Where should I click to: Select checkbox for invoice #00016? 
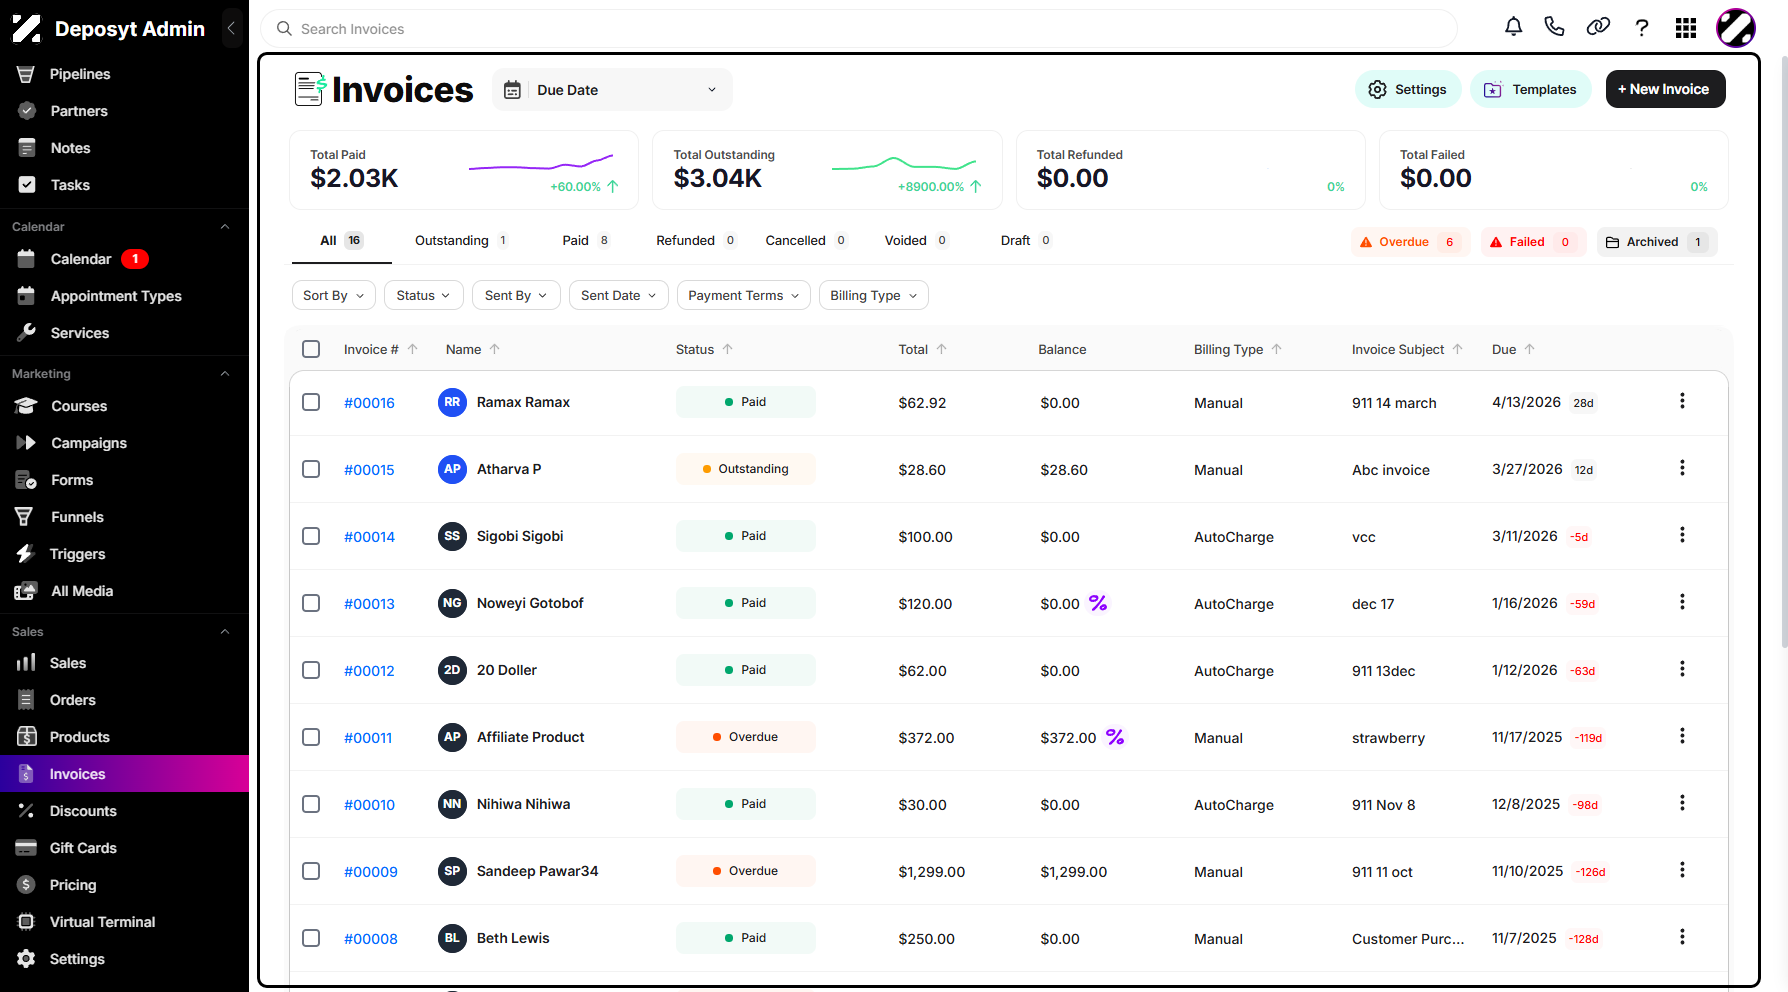311,402
